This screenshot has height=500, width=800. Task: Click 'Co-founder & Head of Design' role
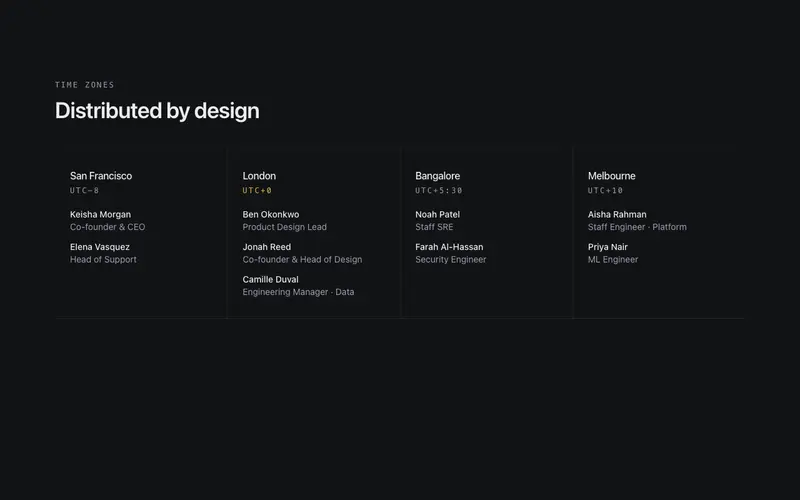(303, 260)
